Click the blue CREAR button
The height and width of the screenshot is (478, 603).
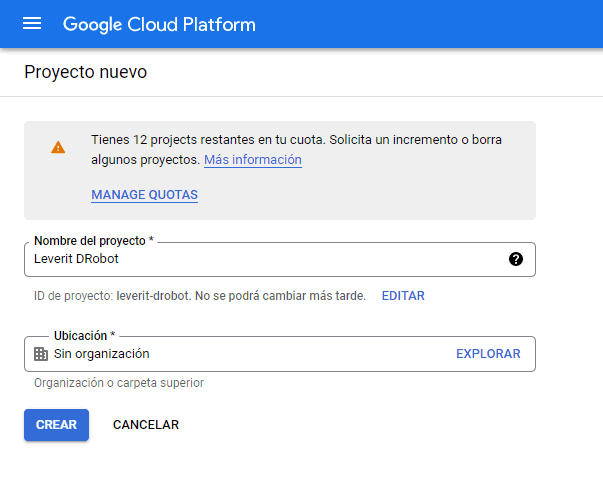point(57,425)
